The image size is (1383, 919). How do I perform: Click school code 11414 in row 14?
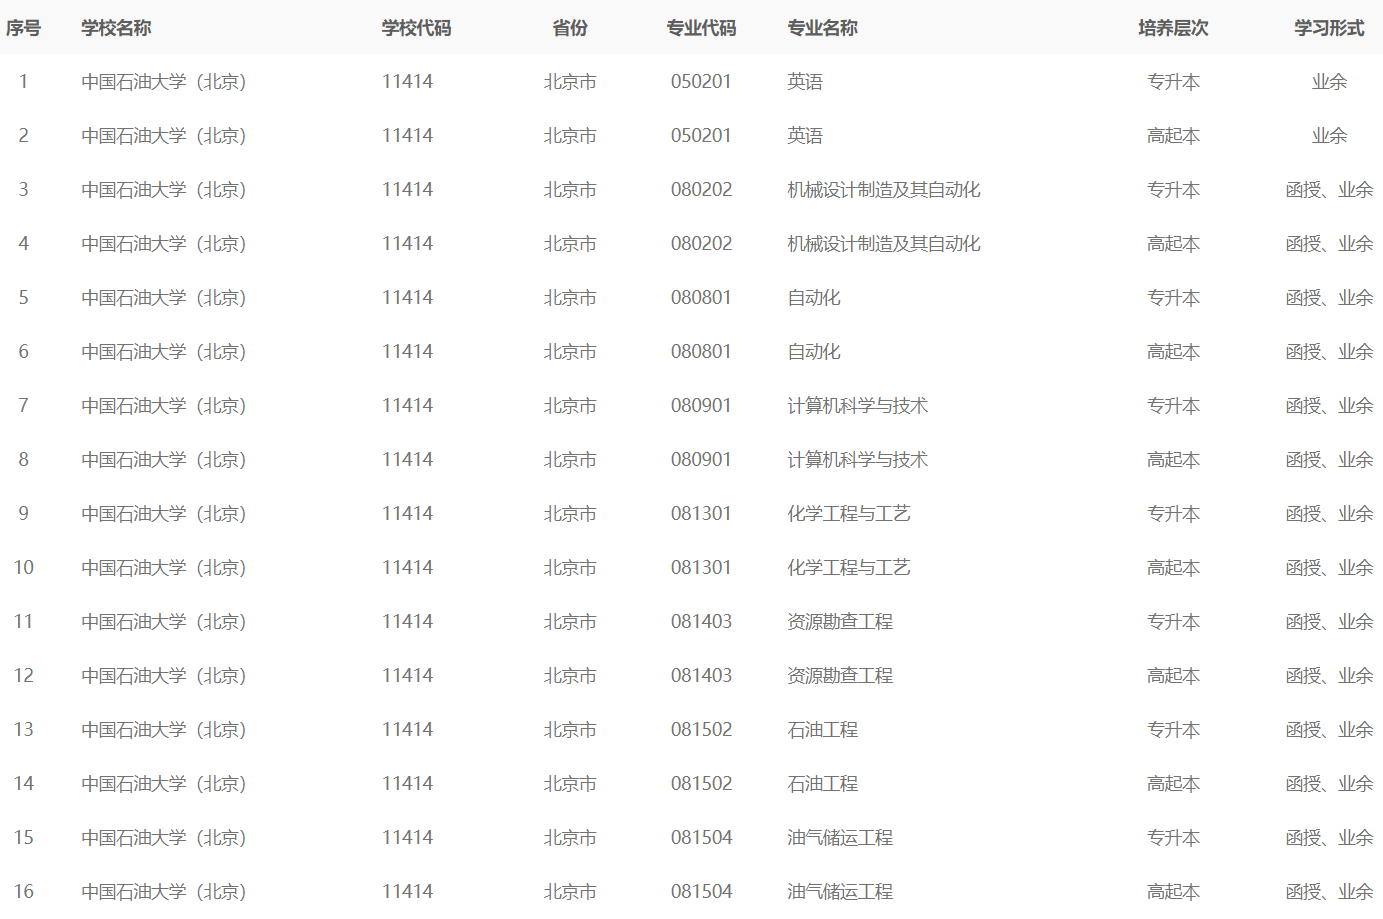coord(407,784)
